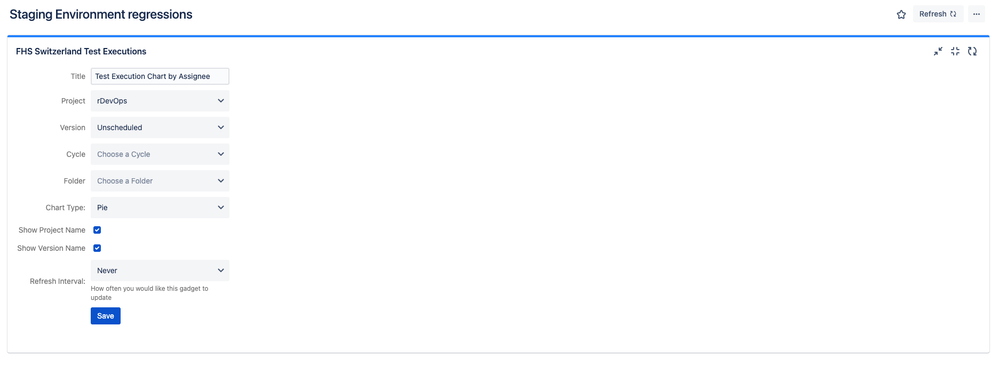This screenshot has width=999, height=366.
Task: Open Refresh Interval dropdown set to Never
Action: click(160, 270)
